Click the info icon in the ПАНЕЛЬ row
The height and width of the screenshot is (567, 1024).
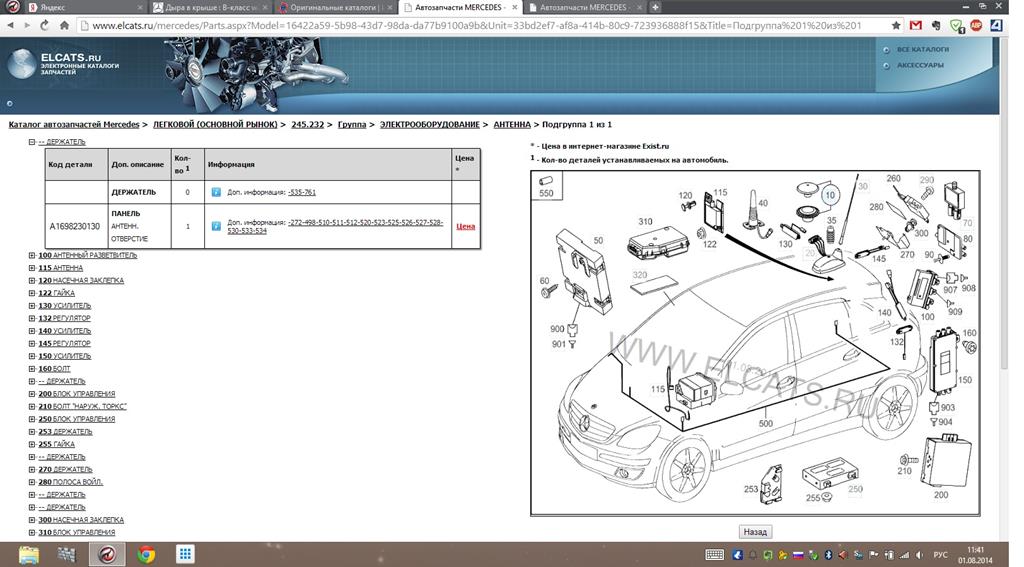[x=216, y=226]
